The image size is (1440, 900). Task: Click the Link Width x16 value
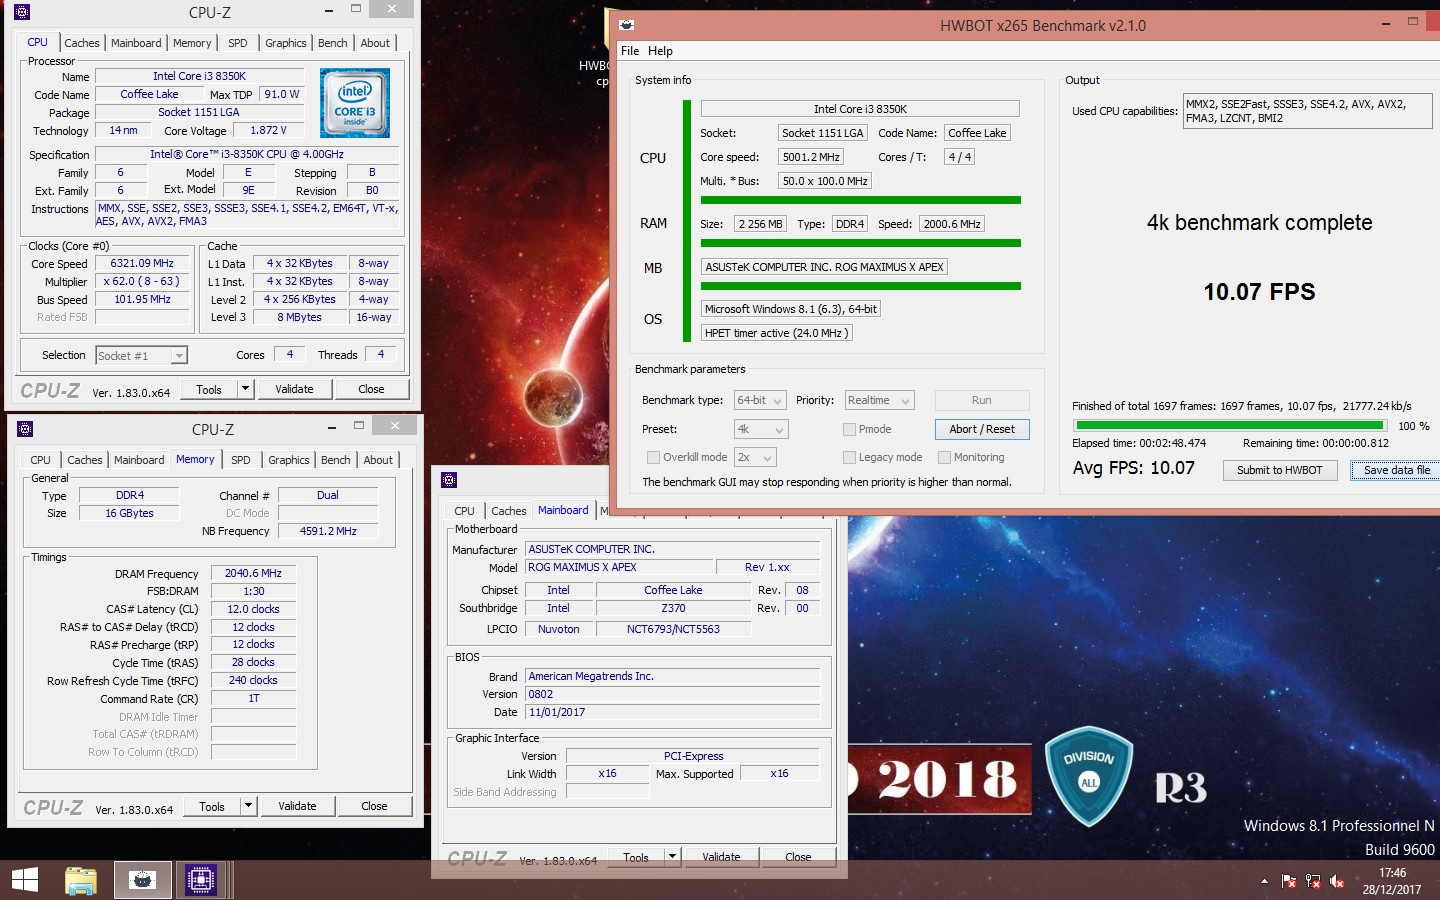(x=607, y=773)
